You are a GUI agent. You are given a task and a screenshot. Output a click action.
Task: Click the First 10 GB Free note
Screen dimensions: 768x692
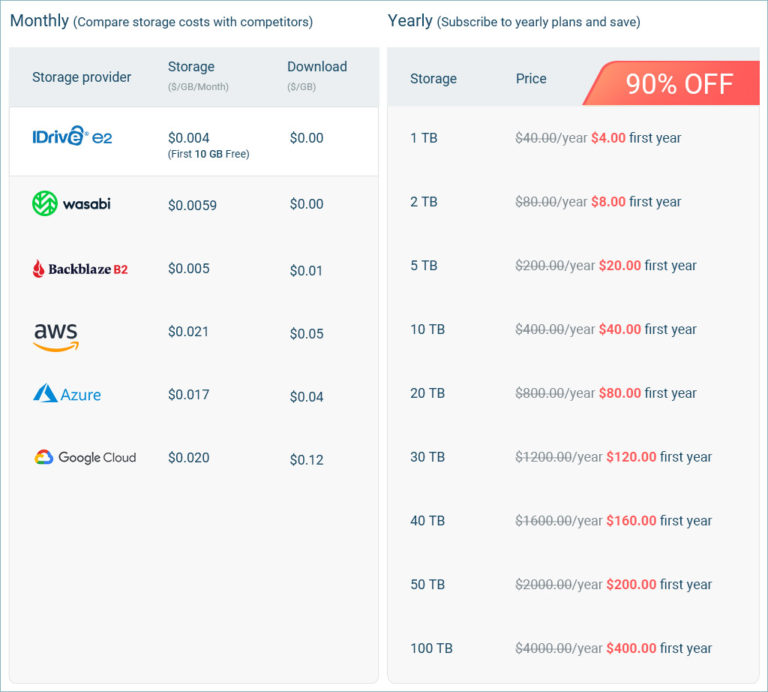click(x=209, y=154)
